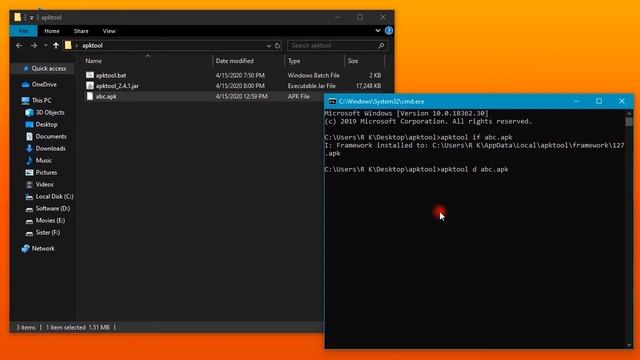Click the forward navigation arrow in Explorer
The height and width of the screenshot is (360, 640).
tap(34, 46)
